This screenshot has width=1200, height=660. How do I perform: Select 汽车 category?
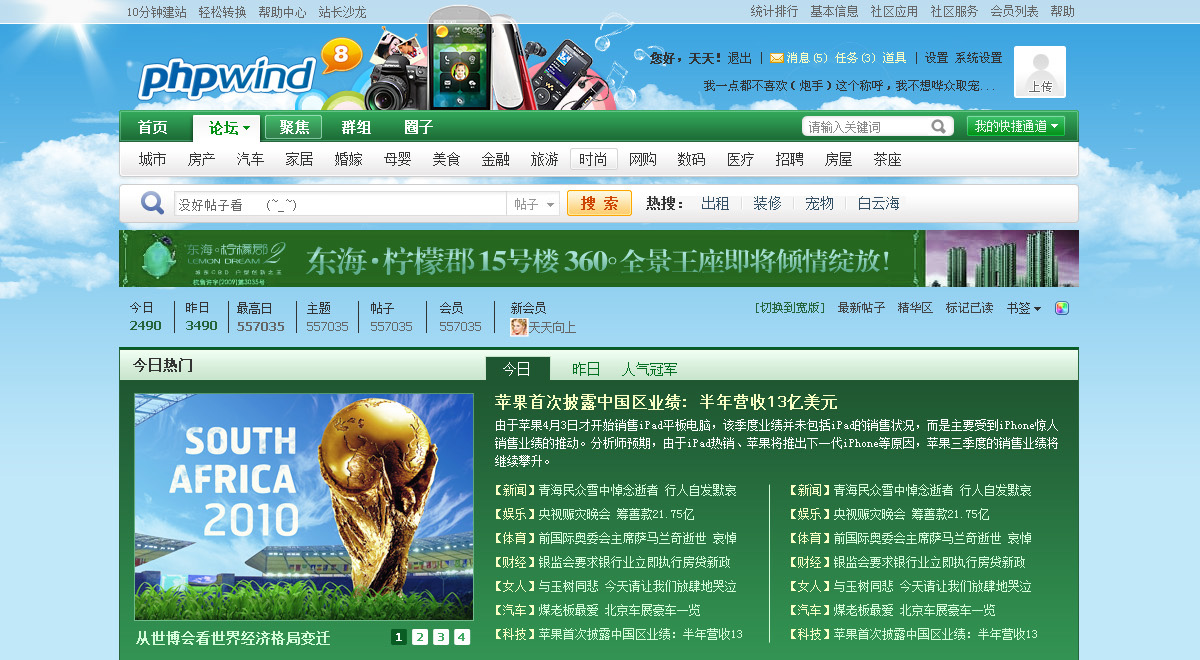(251, 159)
